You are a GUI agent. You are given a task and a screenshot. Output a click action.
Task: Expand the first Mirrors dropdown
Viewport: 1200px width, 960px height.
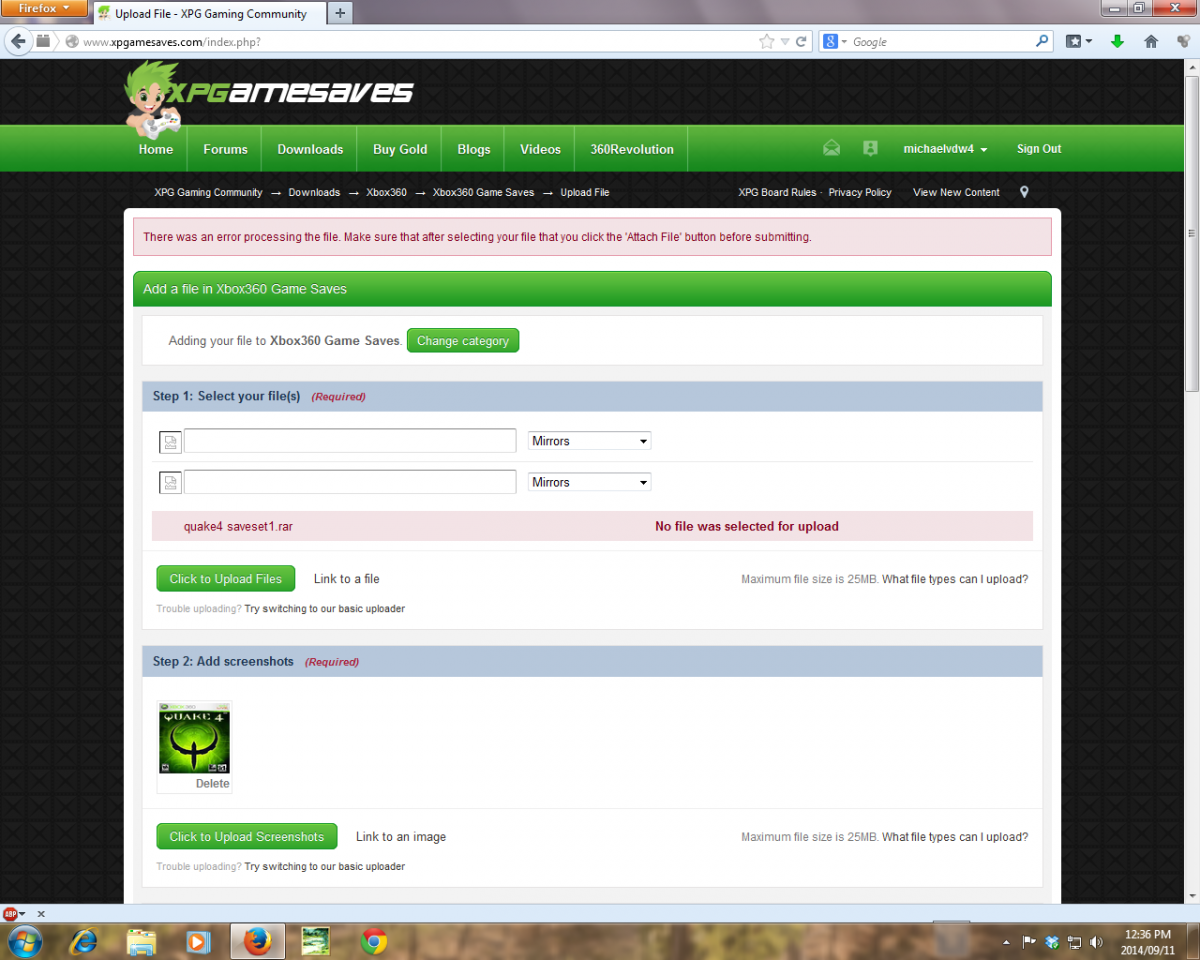[589, 441]
